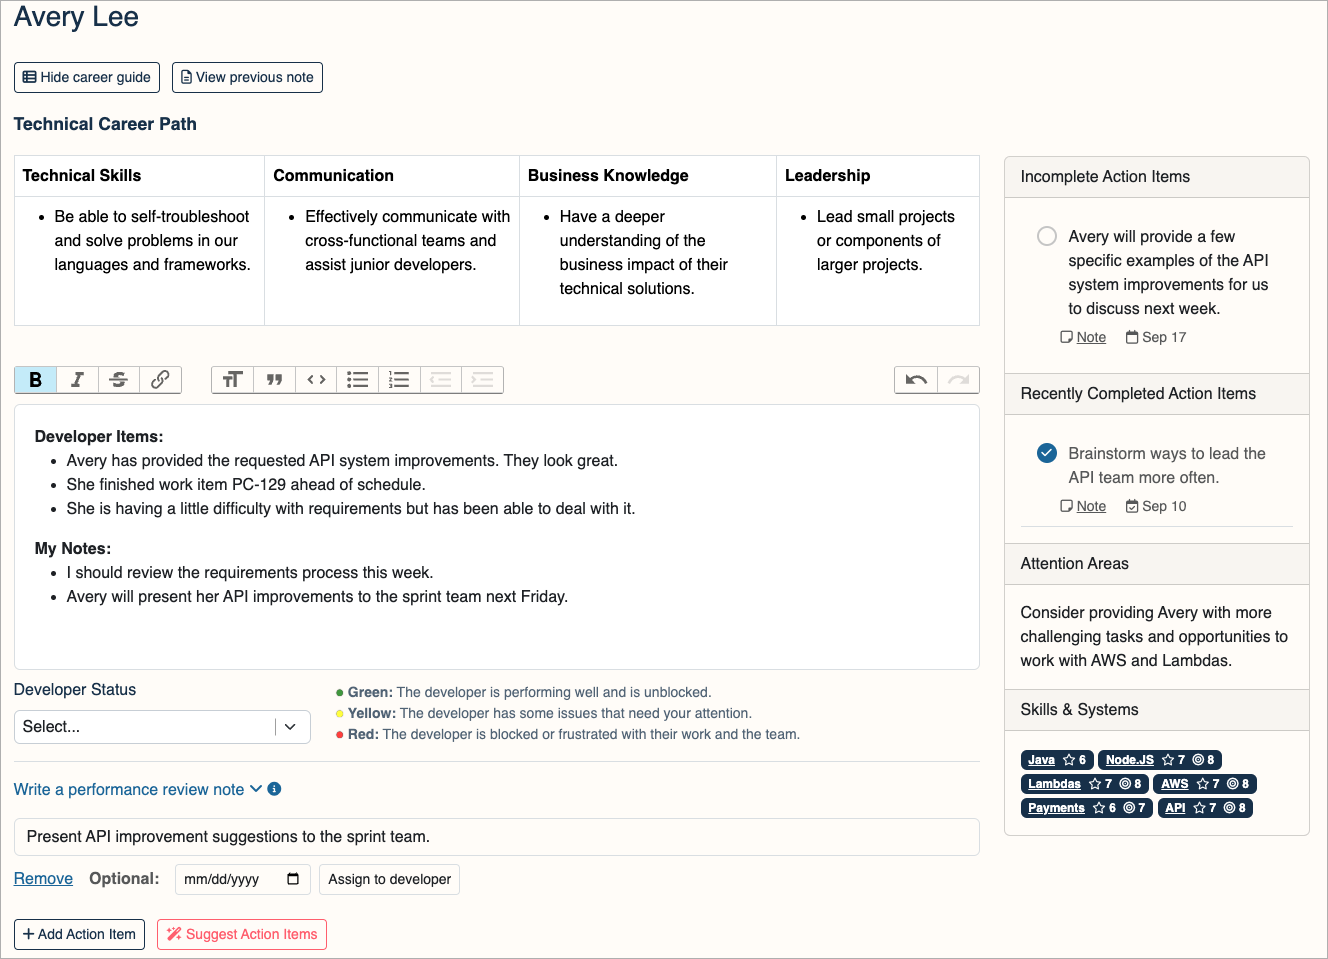The width and height of the screenshot is (1328, 959).
Task: Undo the last edit
Action: pyautogui.click(x=916, y=380)
